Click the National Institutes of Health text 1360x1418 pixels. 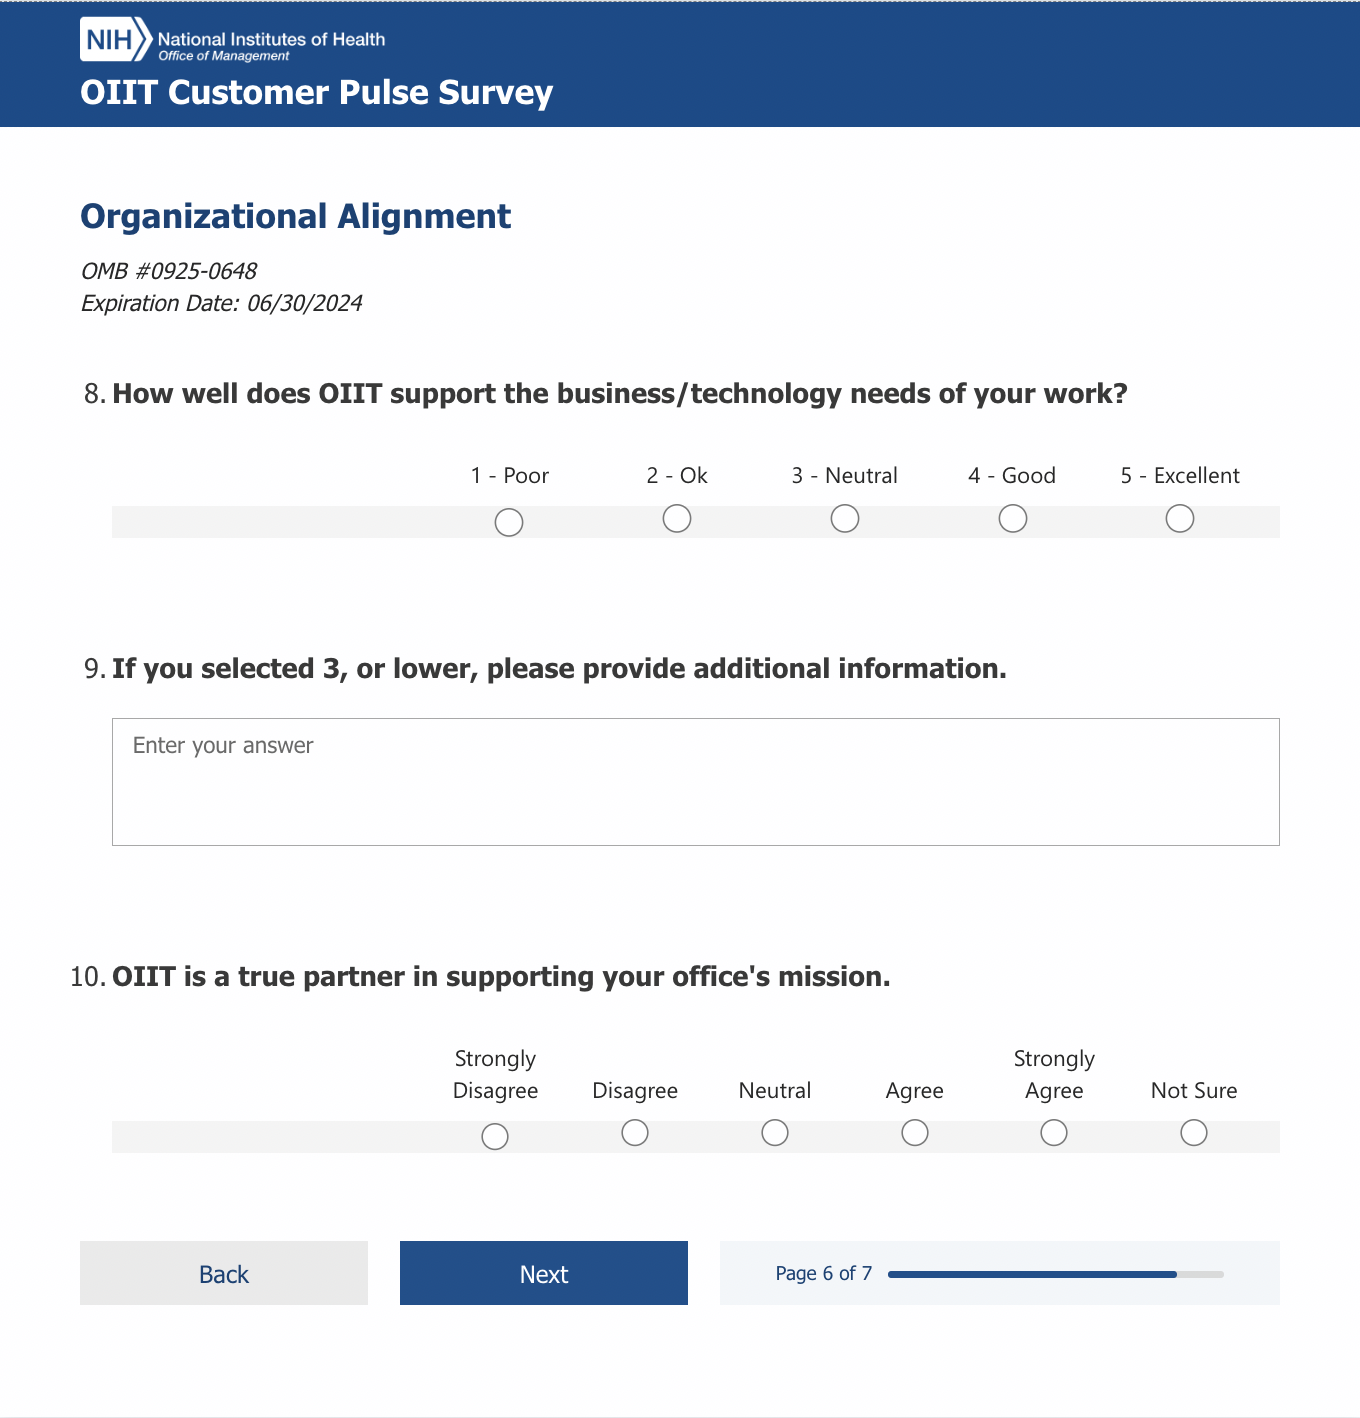271,39
